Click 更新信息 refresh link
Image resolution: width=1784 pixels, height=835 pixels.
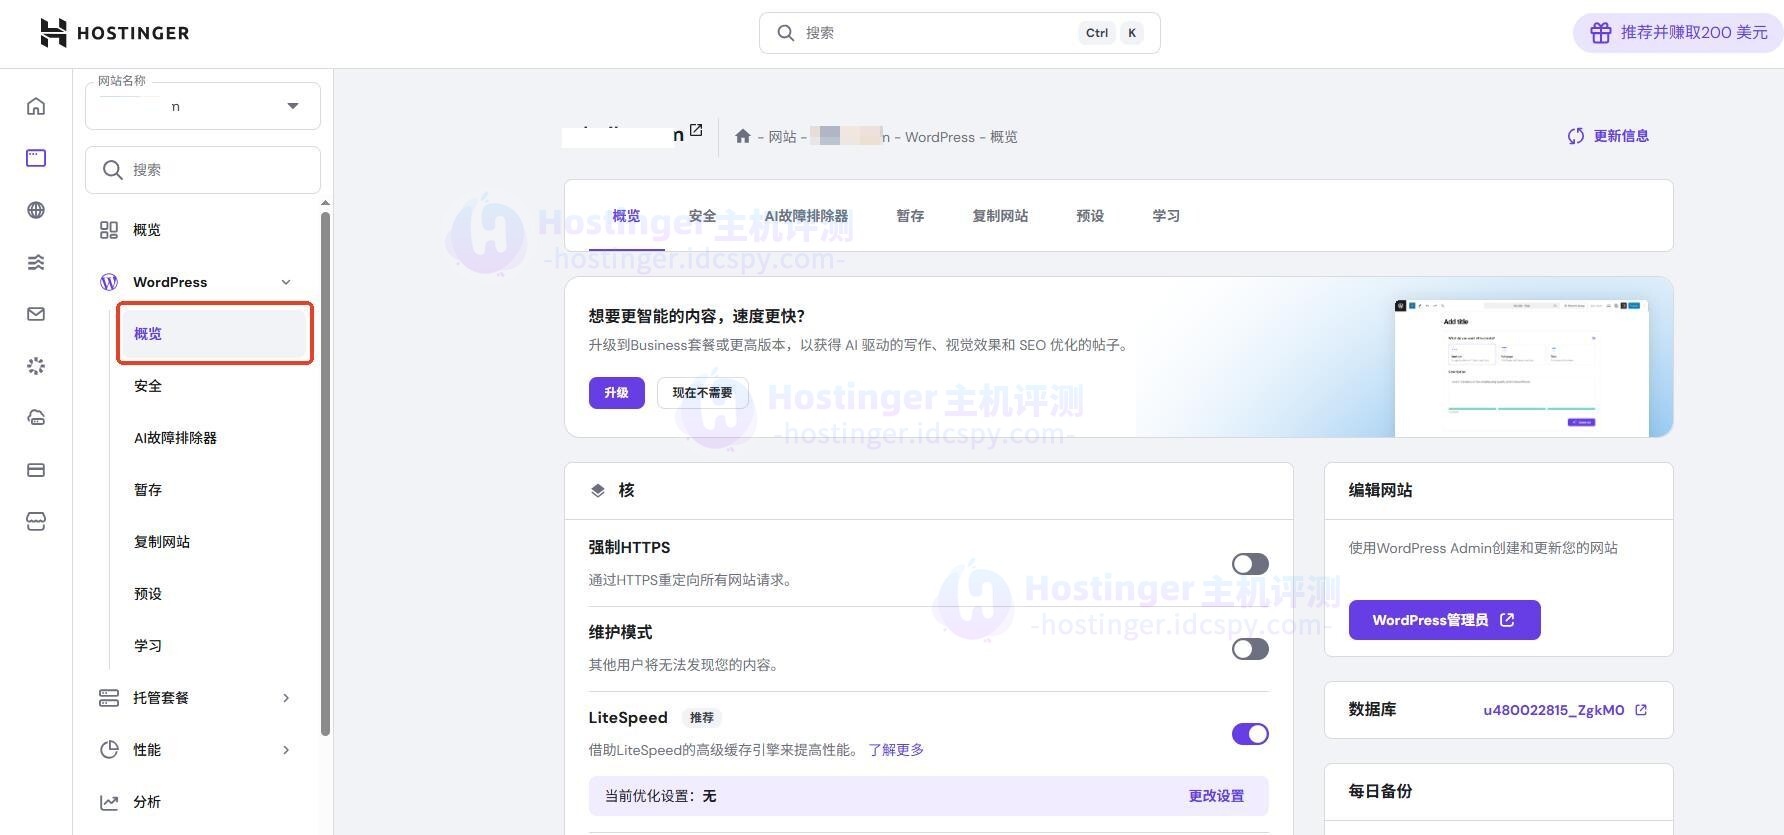(1608, 136)
